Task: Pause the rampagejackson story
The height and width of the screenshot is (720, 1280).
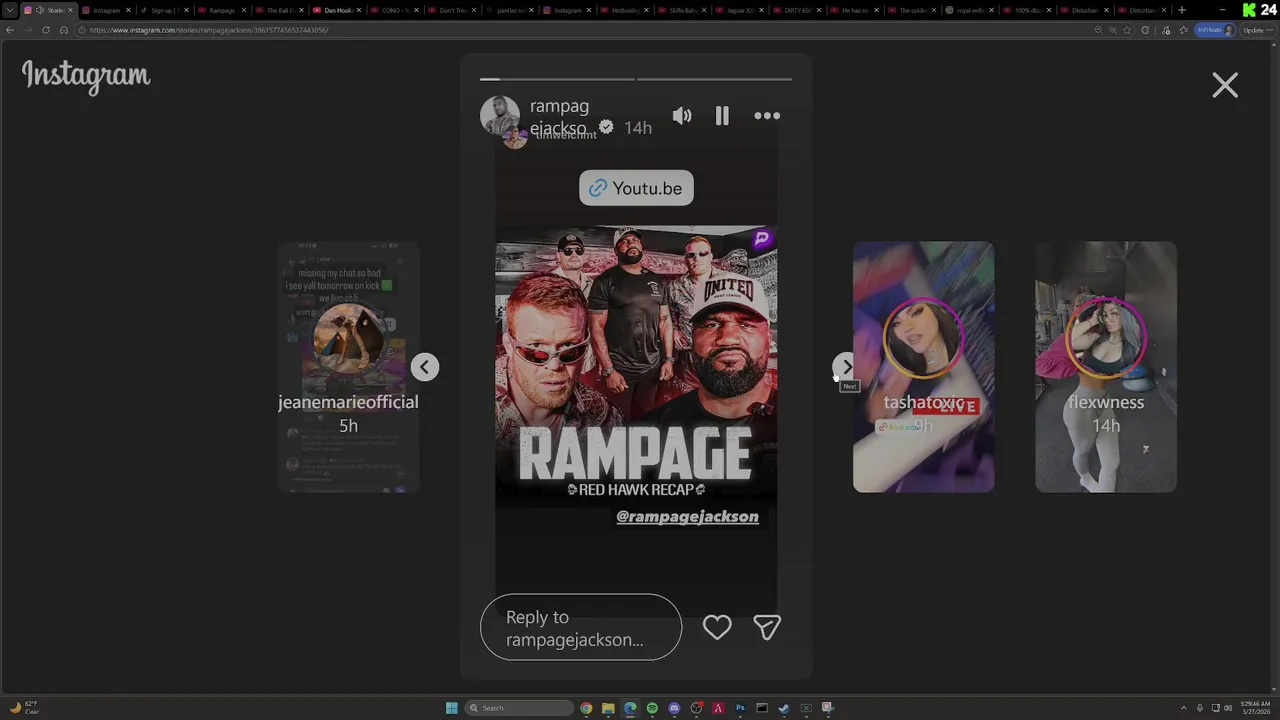Action: [722, 116]
